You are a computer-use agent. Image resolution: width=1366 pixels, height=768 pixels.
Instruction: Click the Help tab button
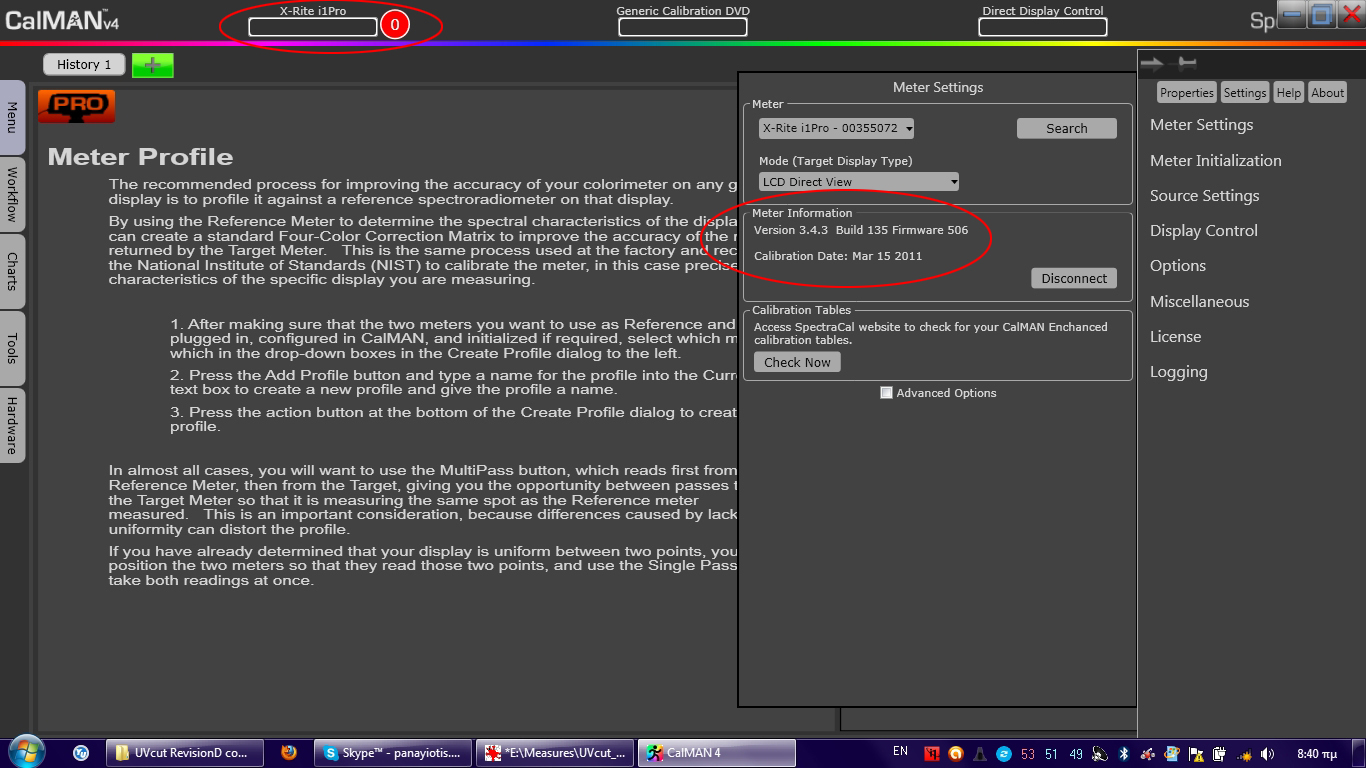tap(1289, 92)
